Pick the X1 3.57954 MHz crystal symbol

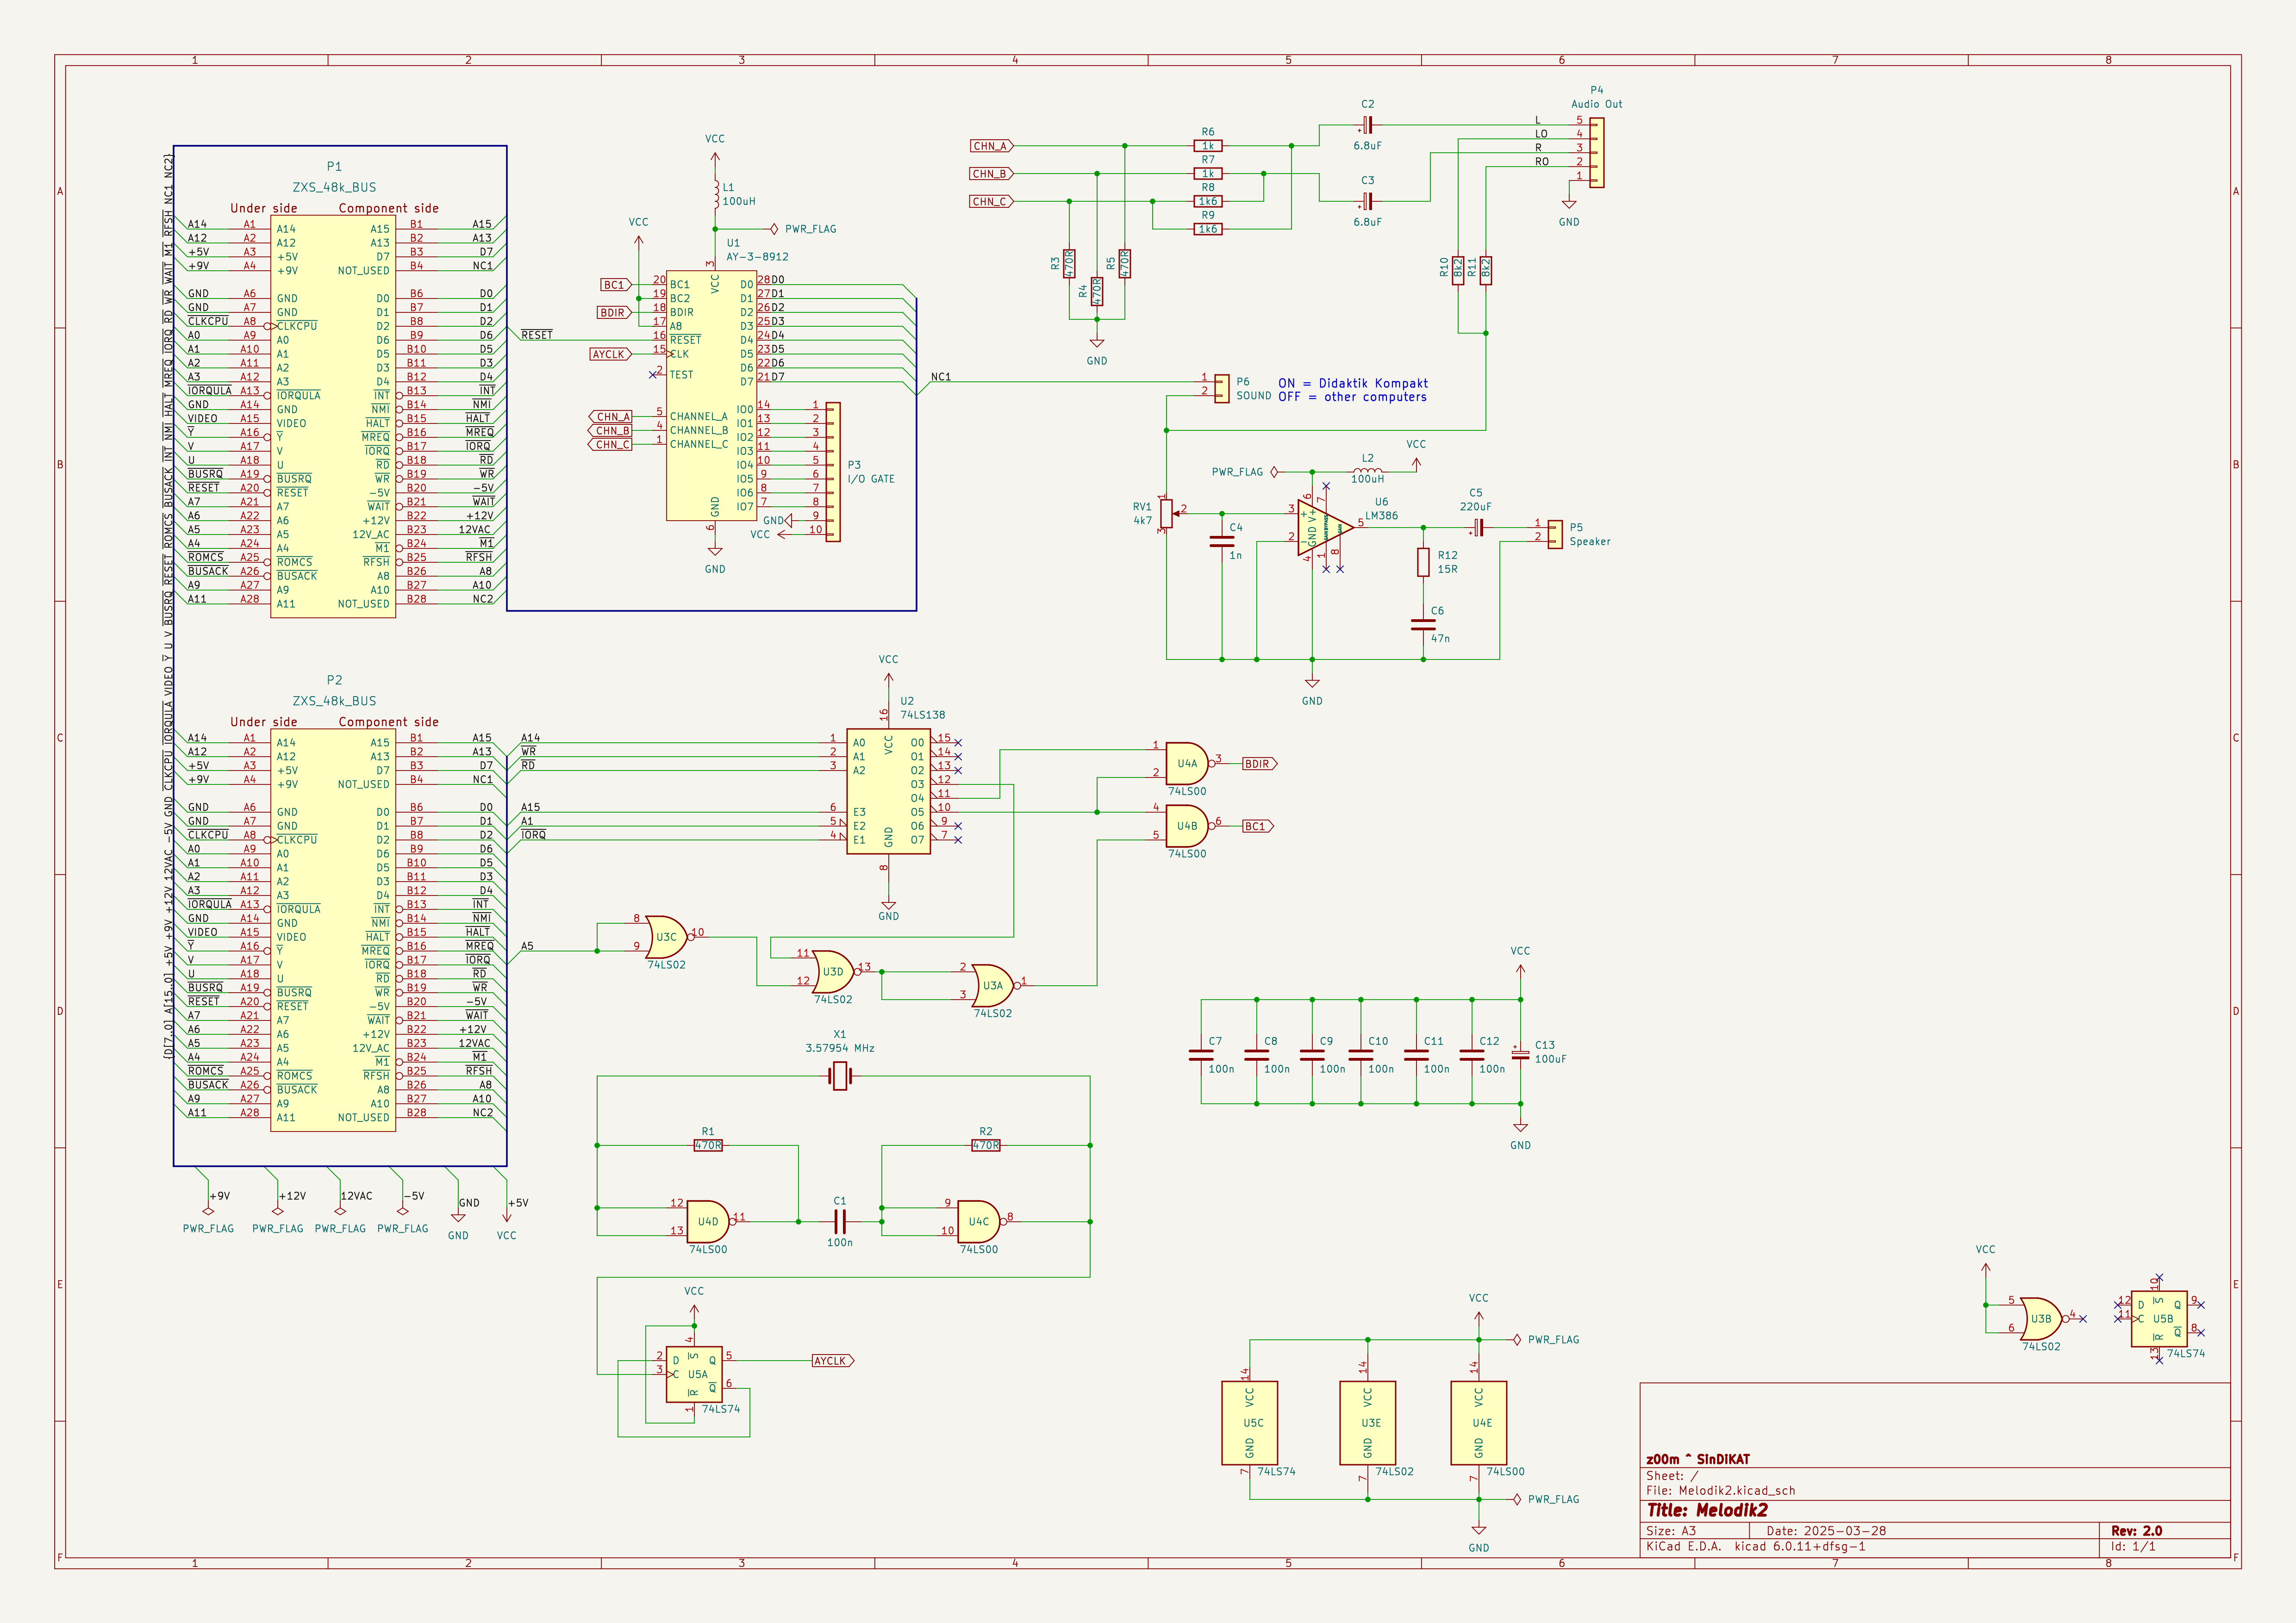point(840,1076)
